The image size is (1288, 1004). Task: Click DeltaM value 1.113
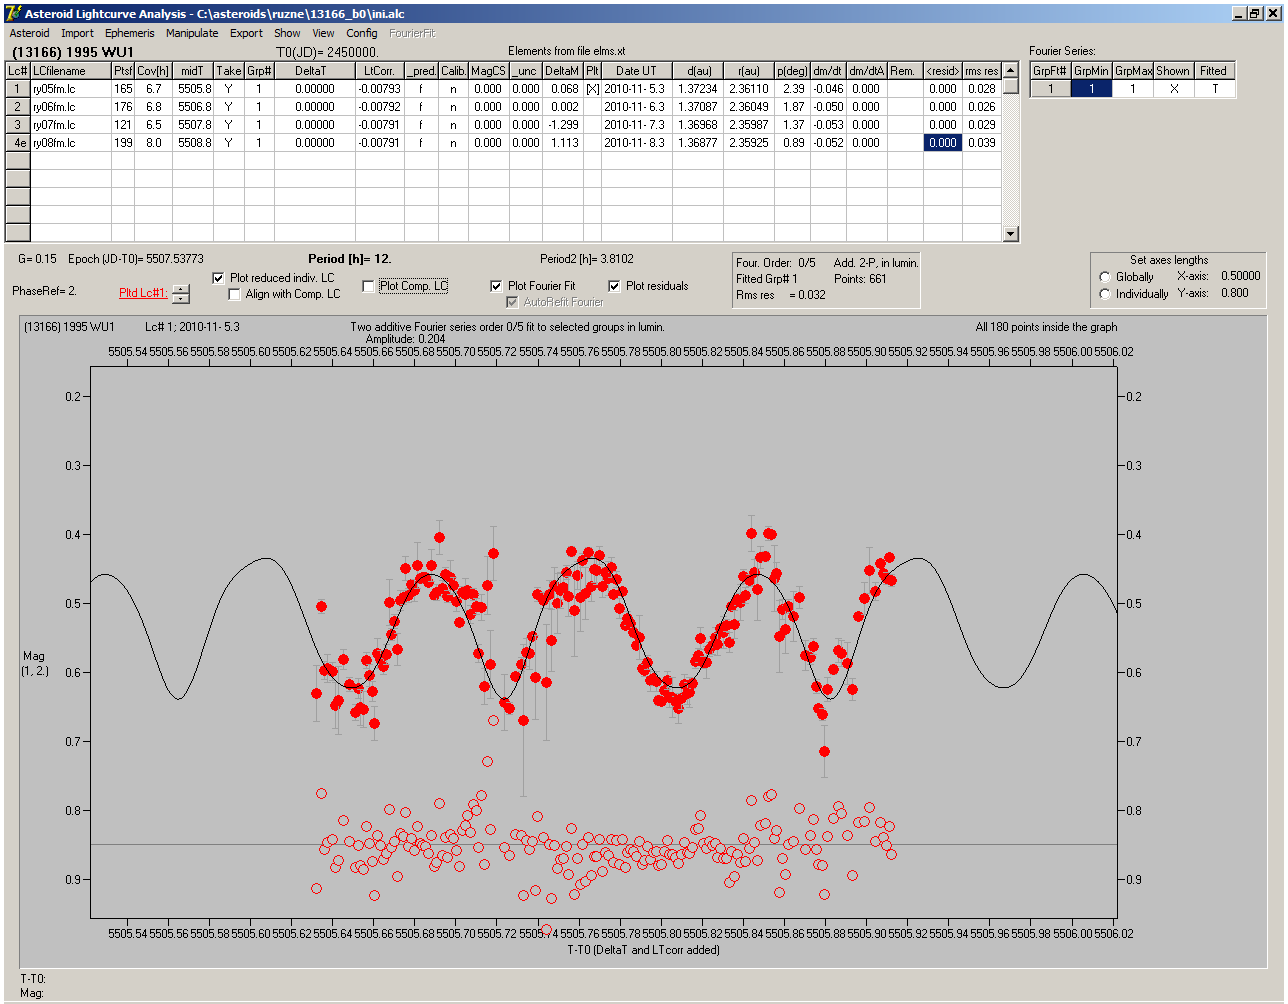563,143
